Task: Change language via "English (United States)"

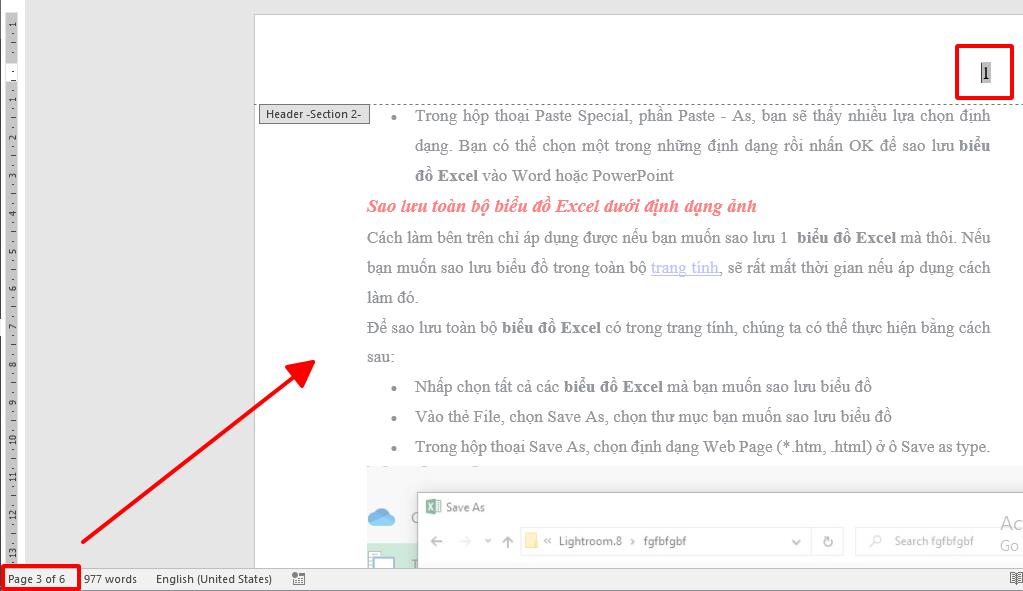Action: (213, 579)
